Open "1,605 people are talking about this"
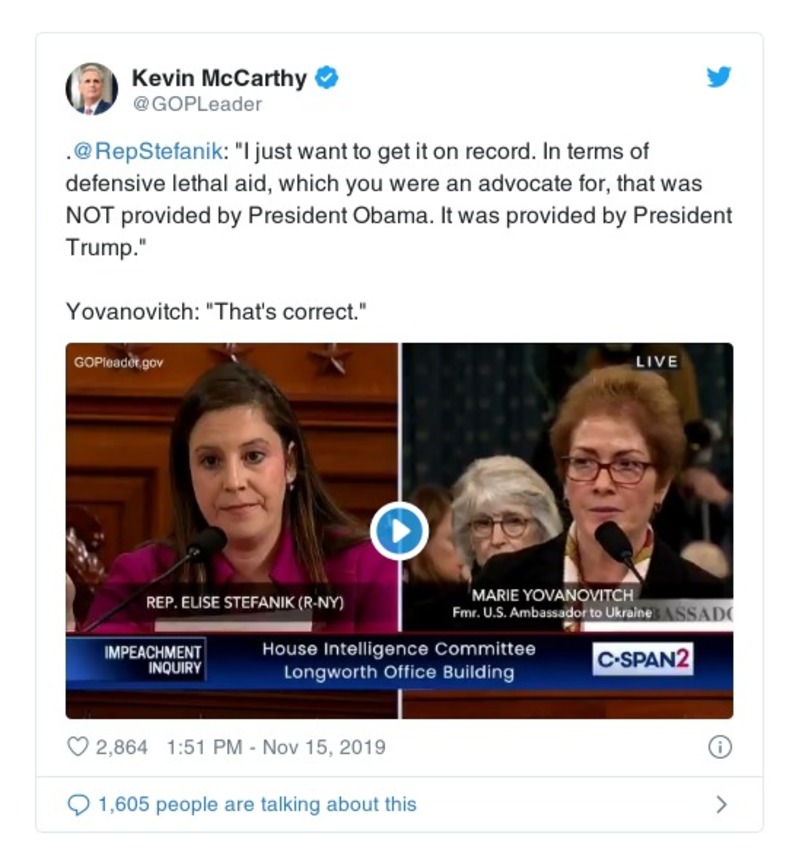799x865 pixels. (x=257, y=804)
